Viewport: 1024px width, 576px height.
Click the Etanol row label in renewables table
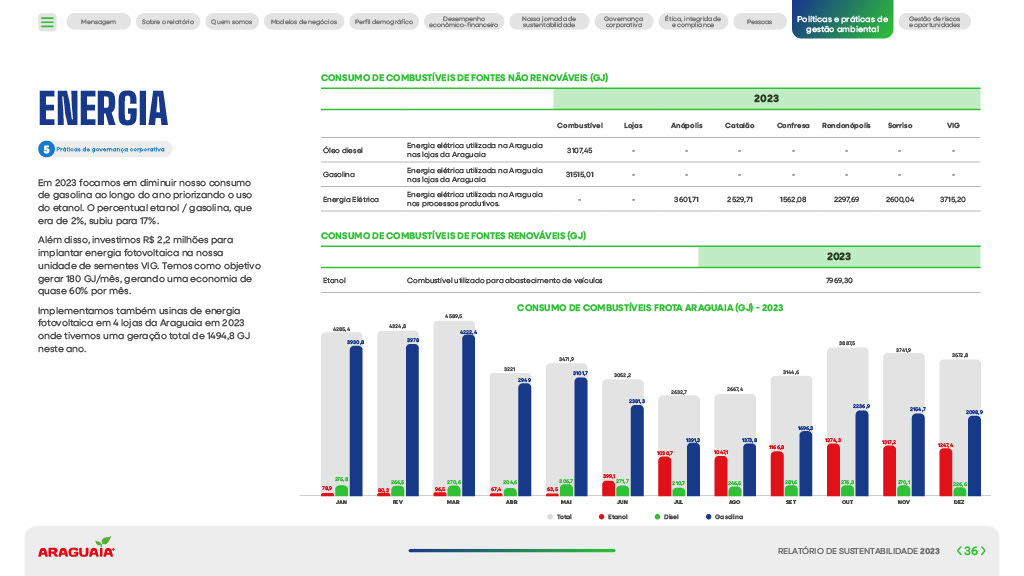tap(334, 280)
